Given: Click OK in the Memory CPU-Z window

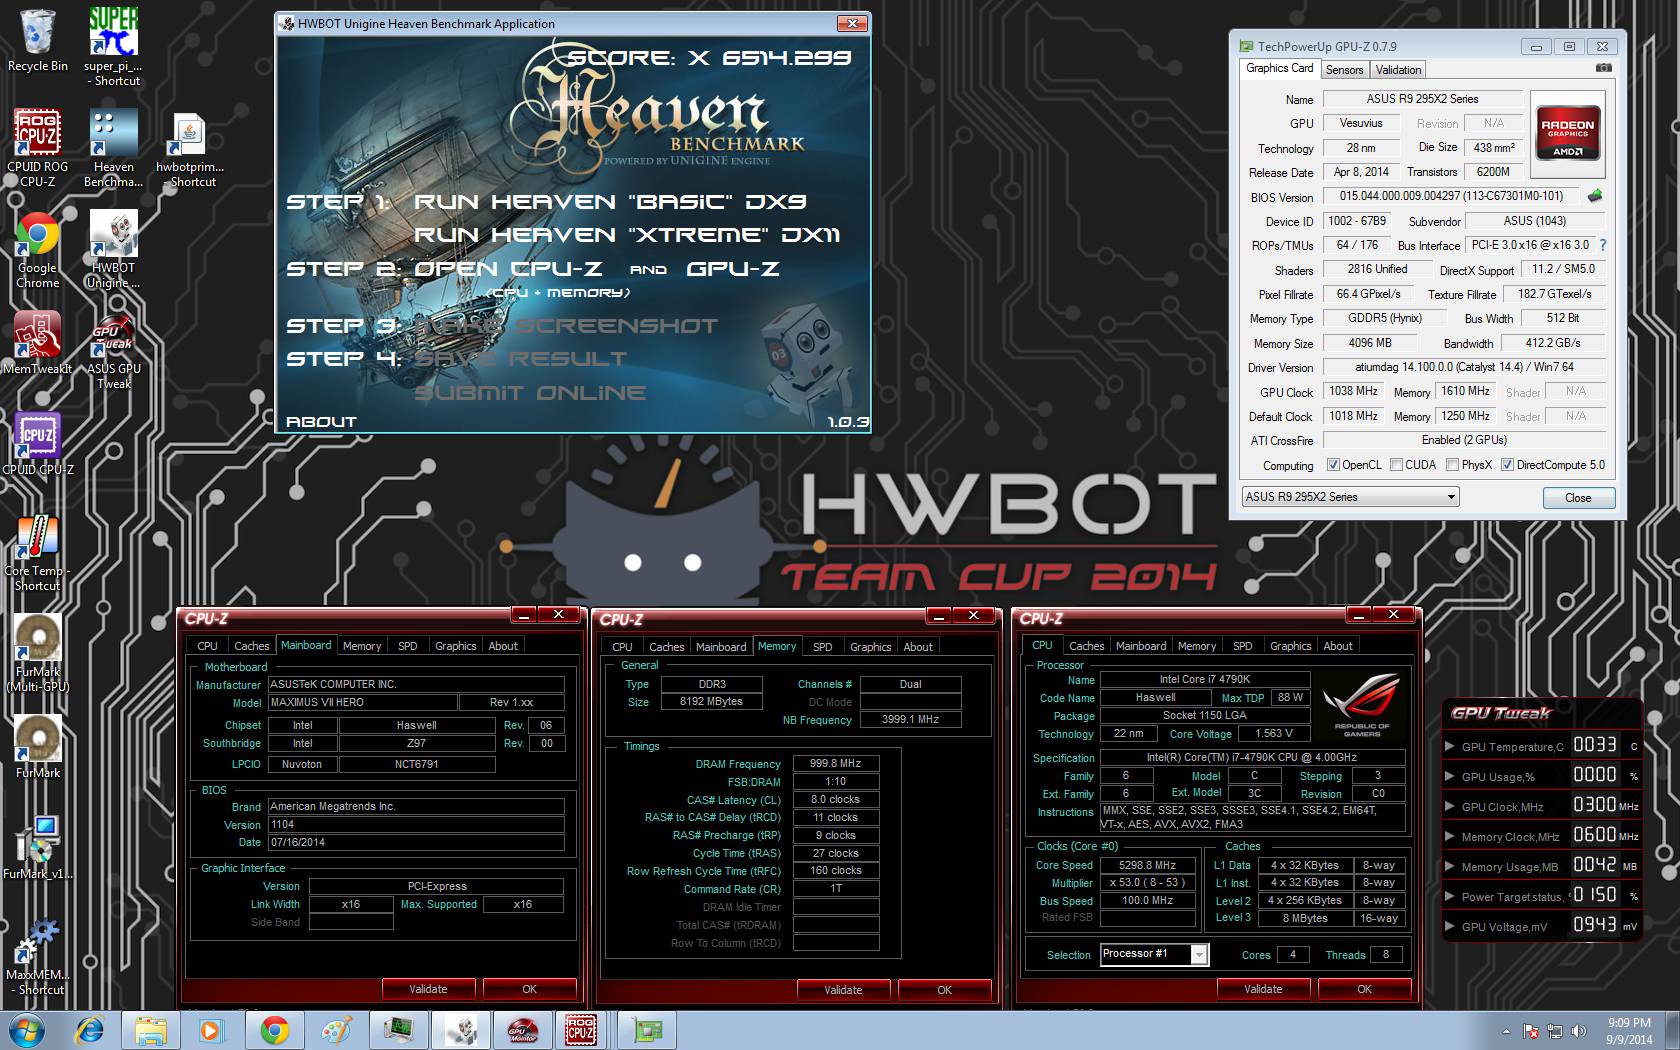Looking at the screenshot, I should coord(944,990).
